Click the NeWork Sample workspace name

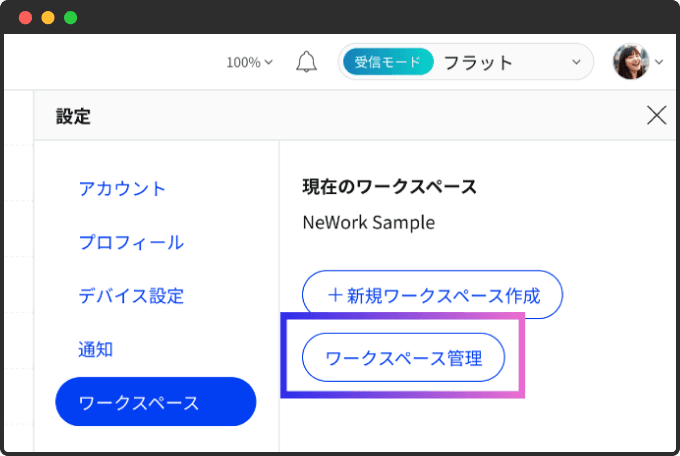[369, 223]
